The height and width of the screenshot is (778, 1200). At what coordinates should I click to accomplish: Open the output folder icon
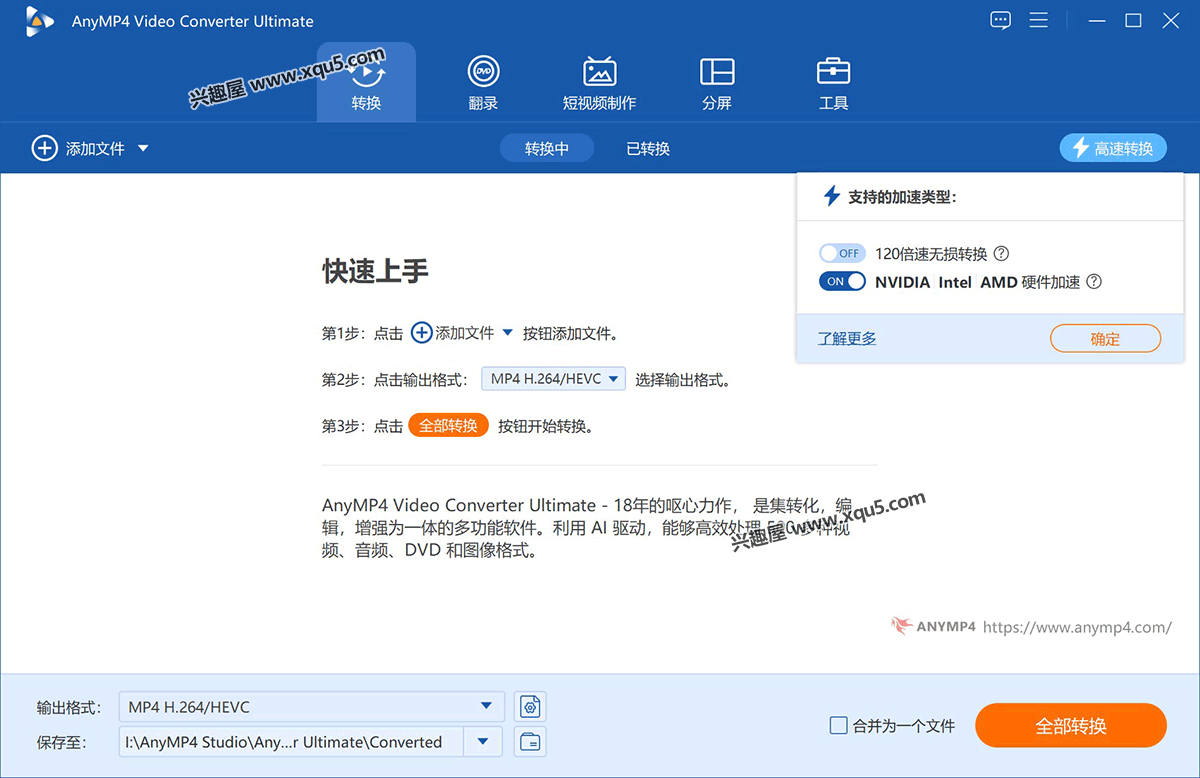530,742
